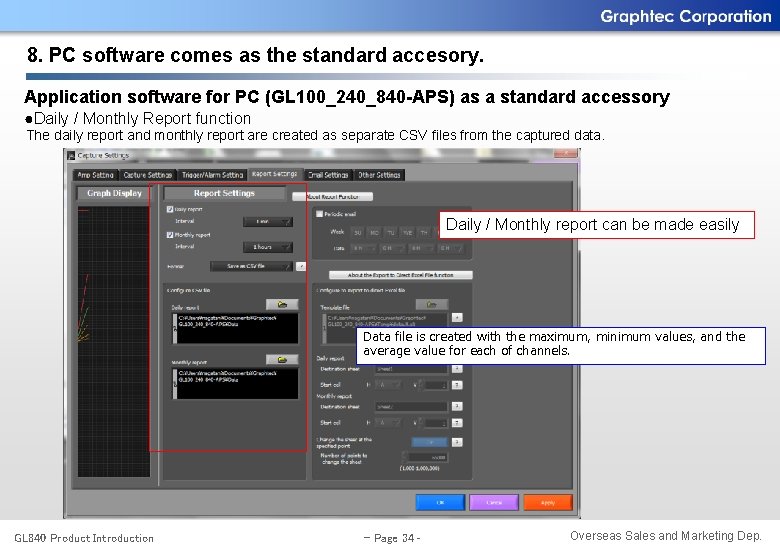The height and width of the screenshot is (551, 780).
Task: Switch Change the sheet at specified point toggle
Action: 429,442
